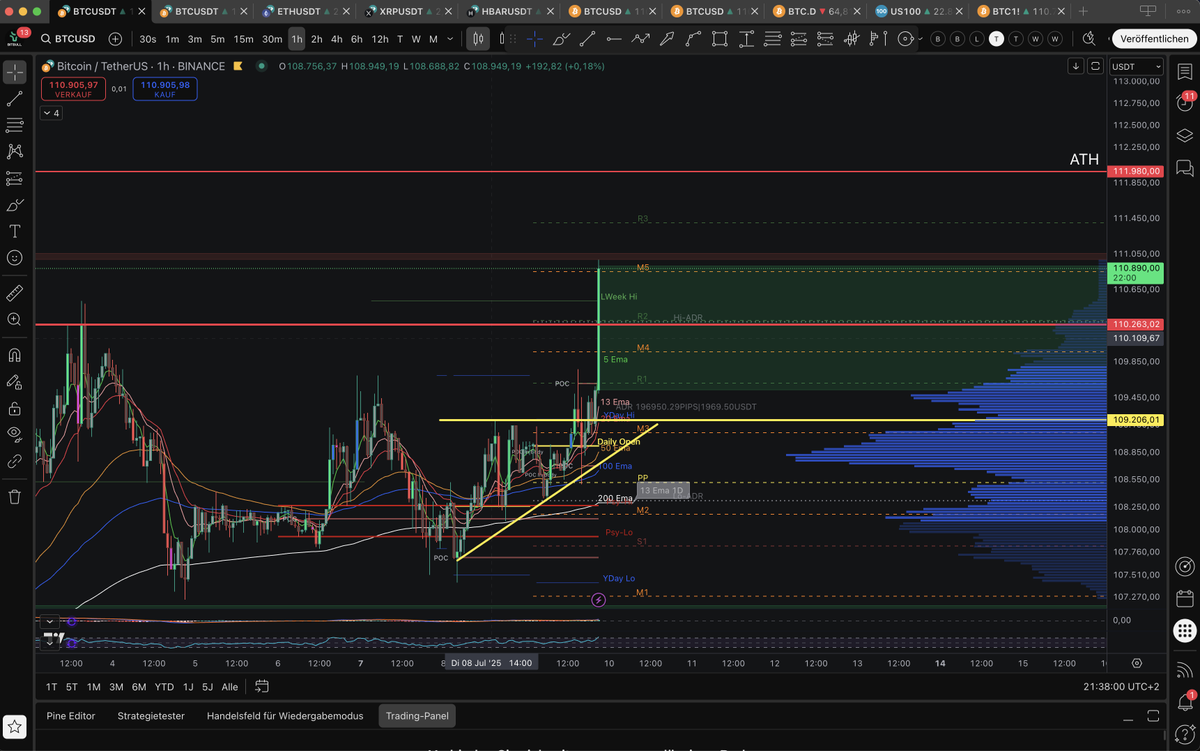The image size is (1200, 751).
Task: Switch to the US100 tab
Action: pos(918,11)
